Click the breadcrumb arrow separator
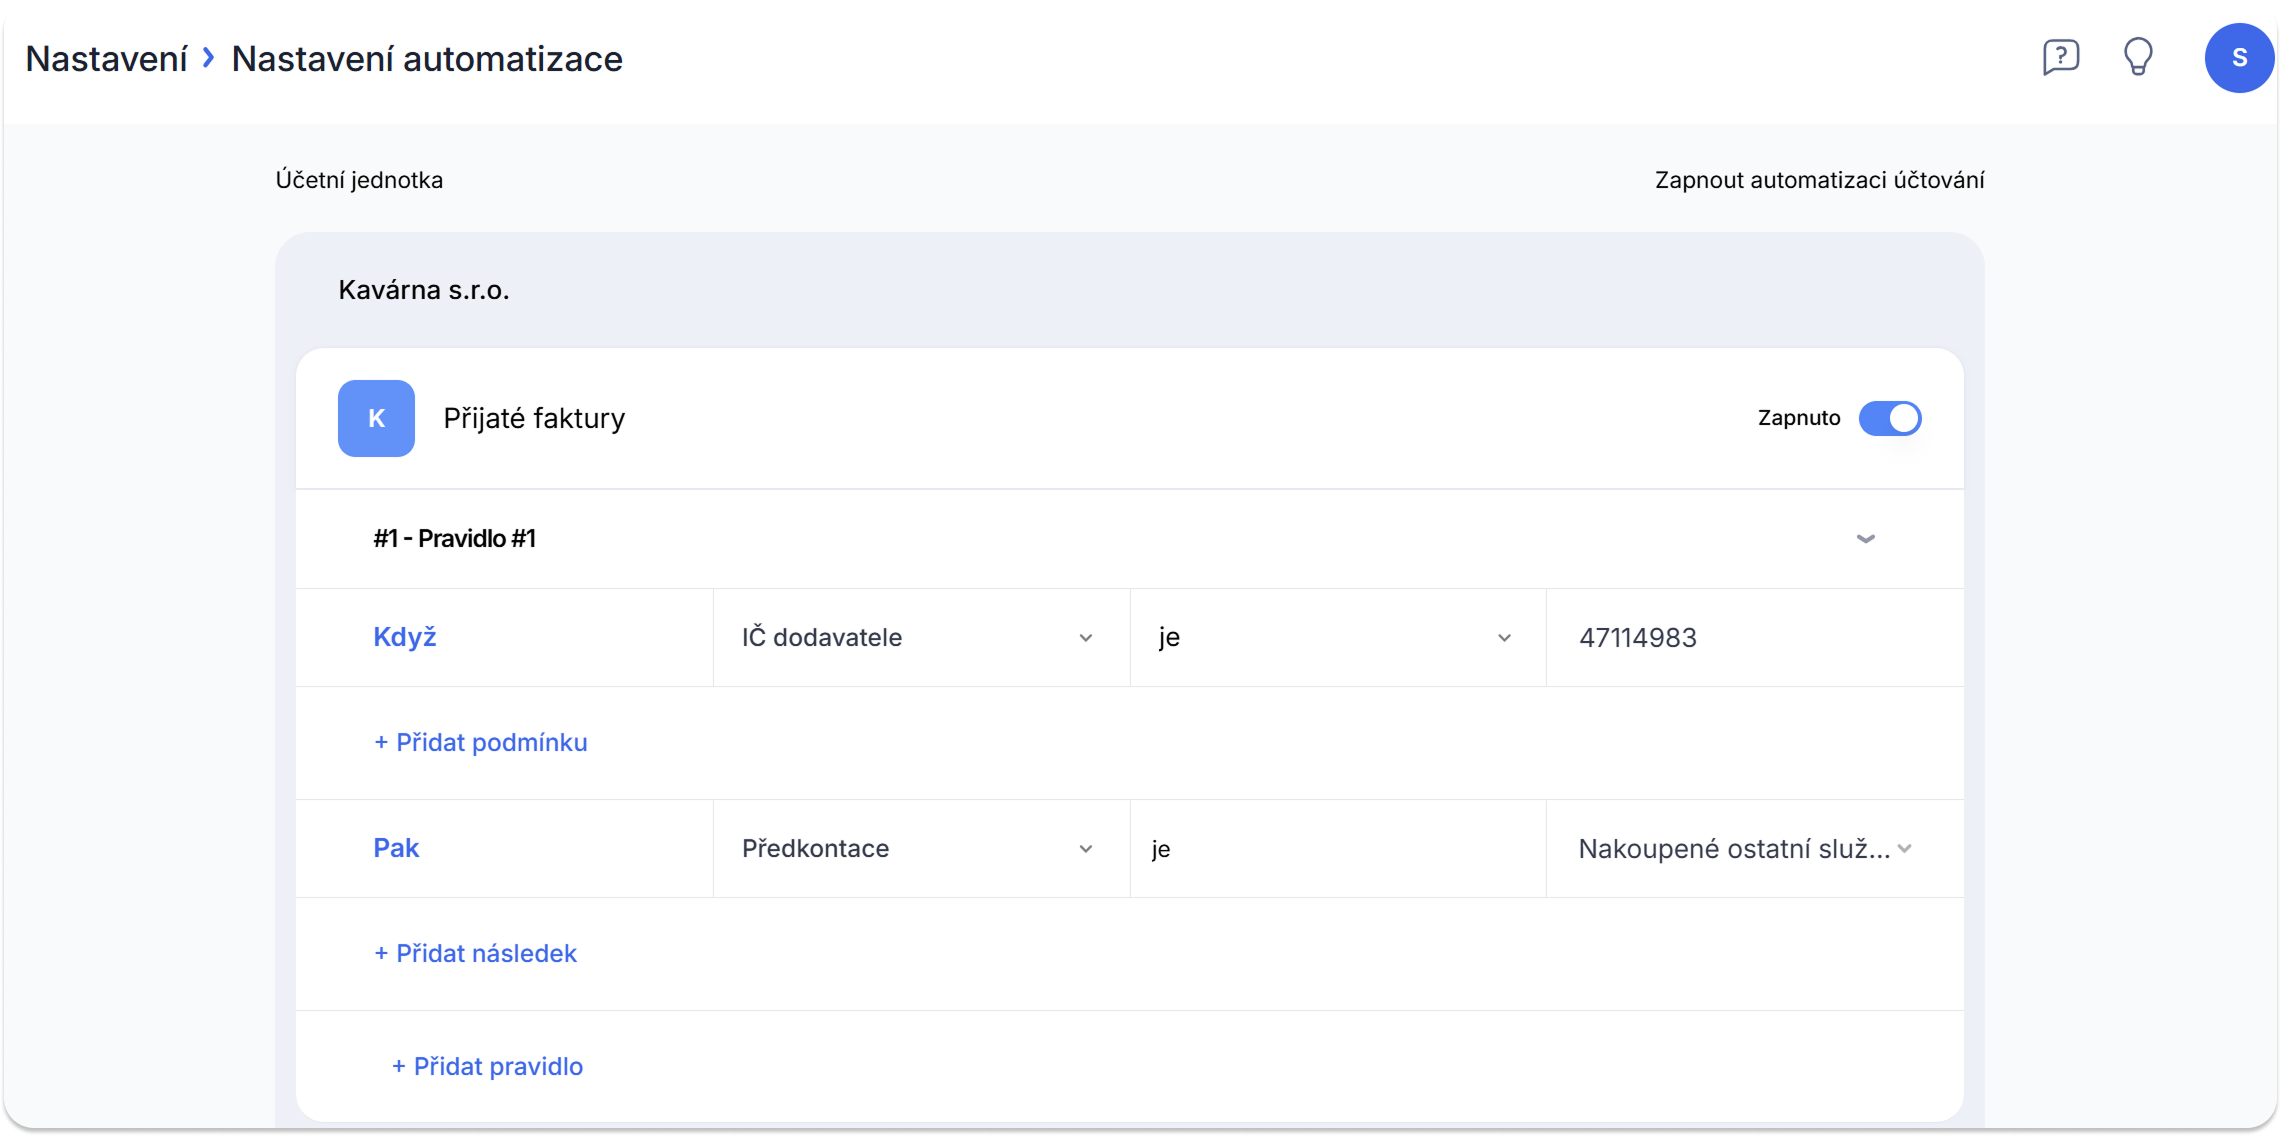 coord(208,58)
